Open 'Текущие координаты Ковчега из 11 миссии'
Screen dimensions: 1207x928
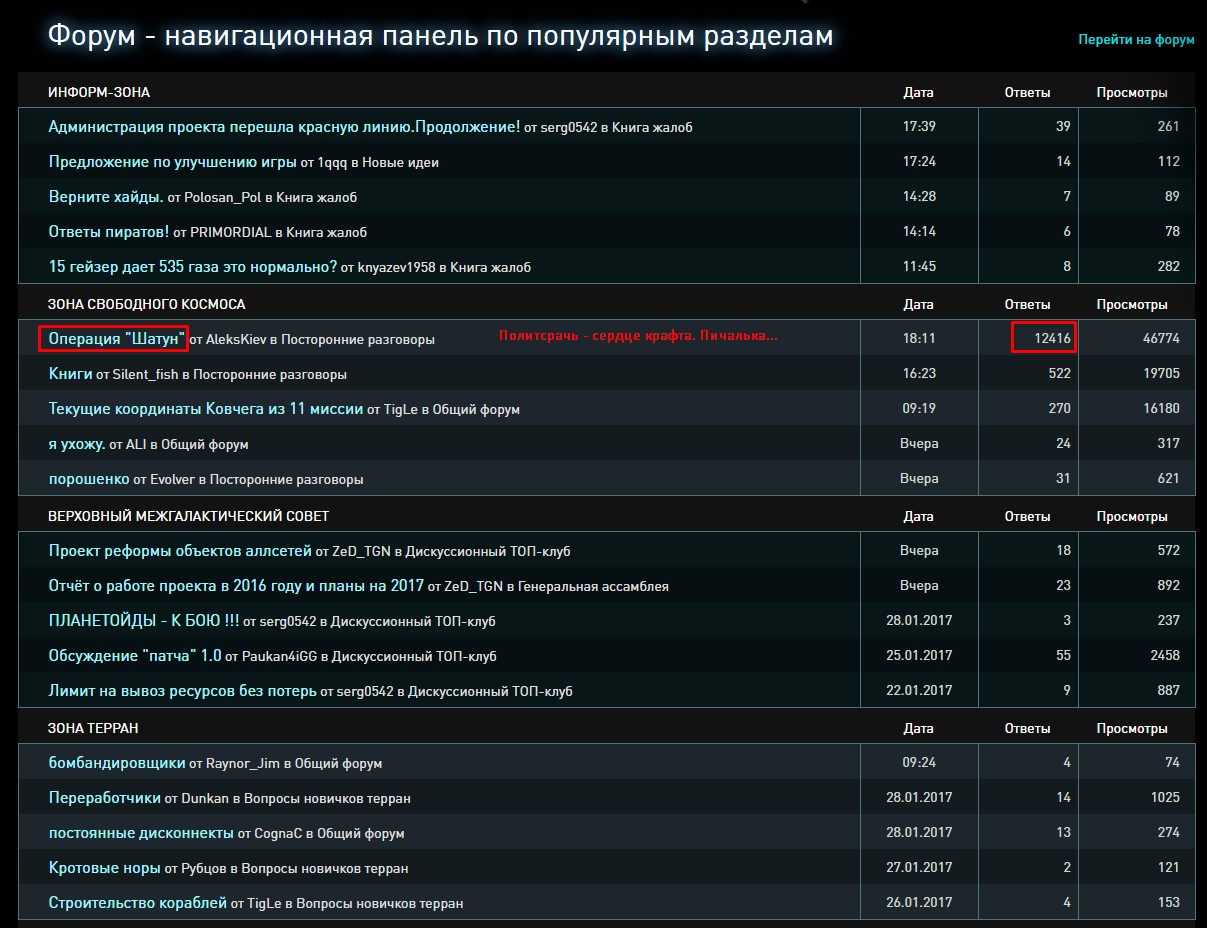click(x=206, y=409)
